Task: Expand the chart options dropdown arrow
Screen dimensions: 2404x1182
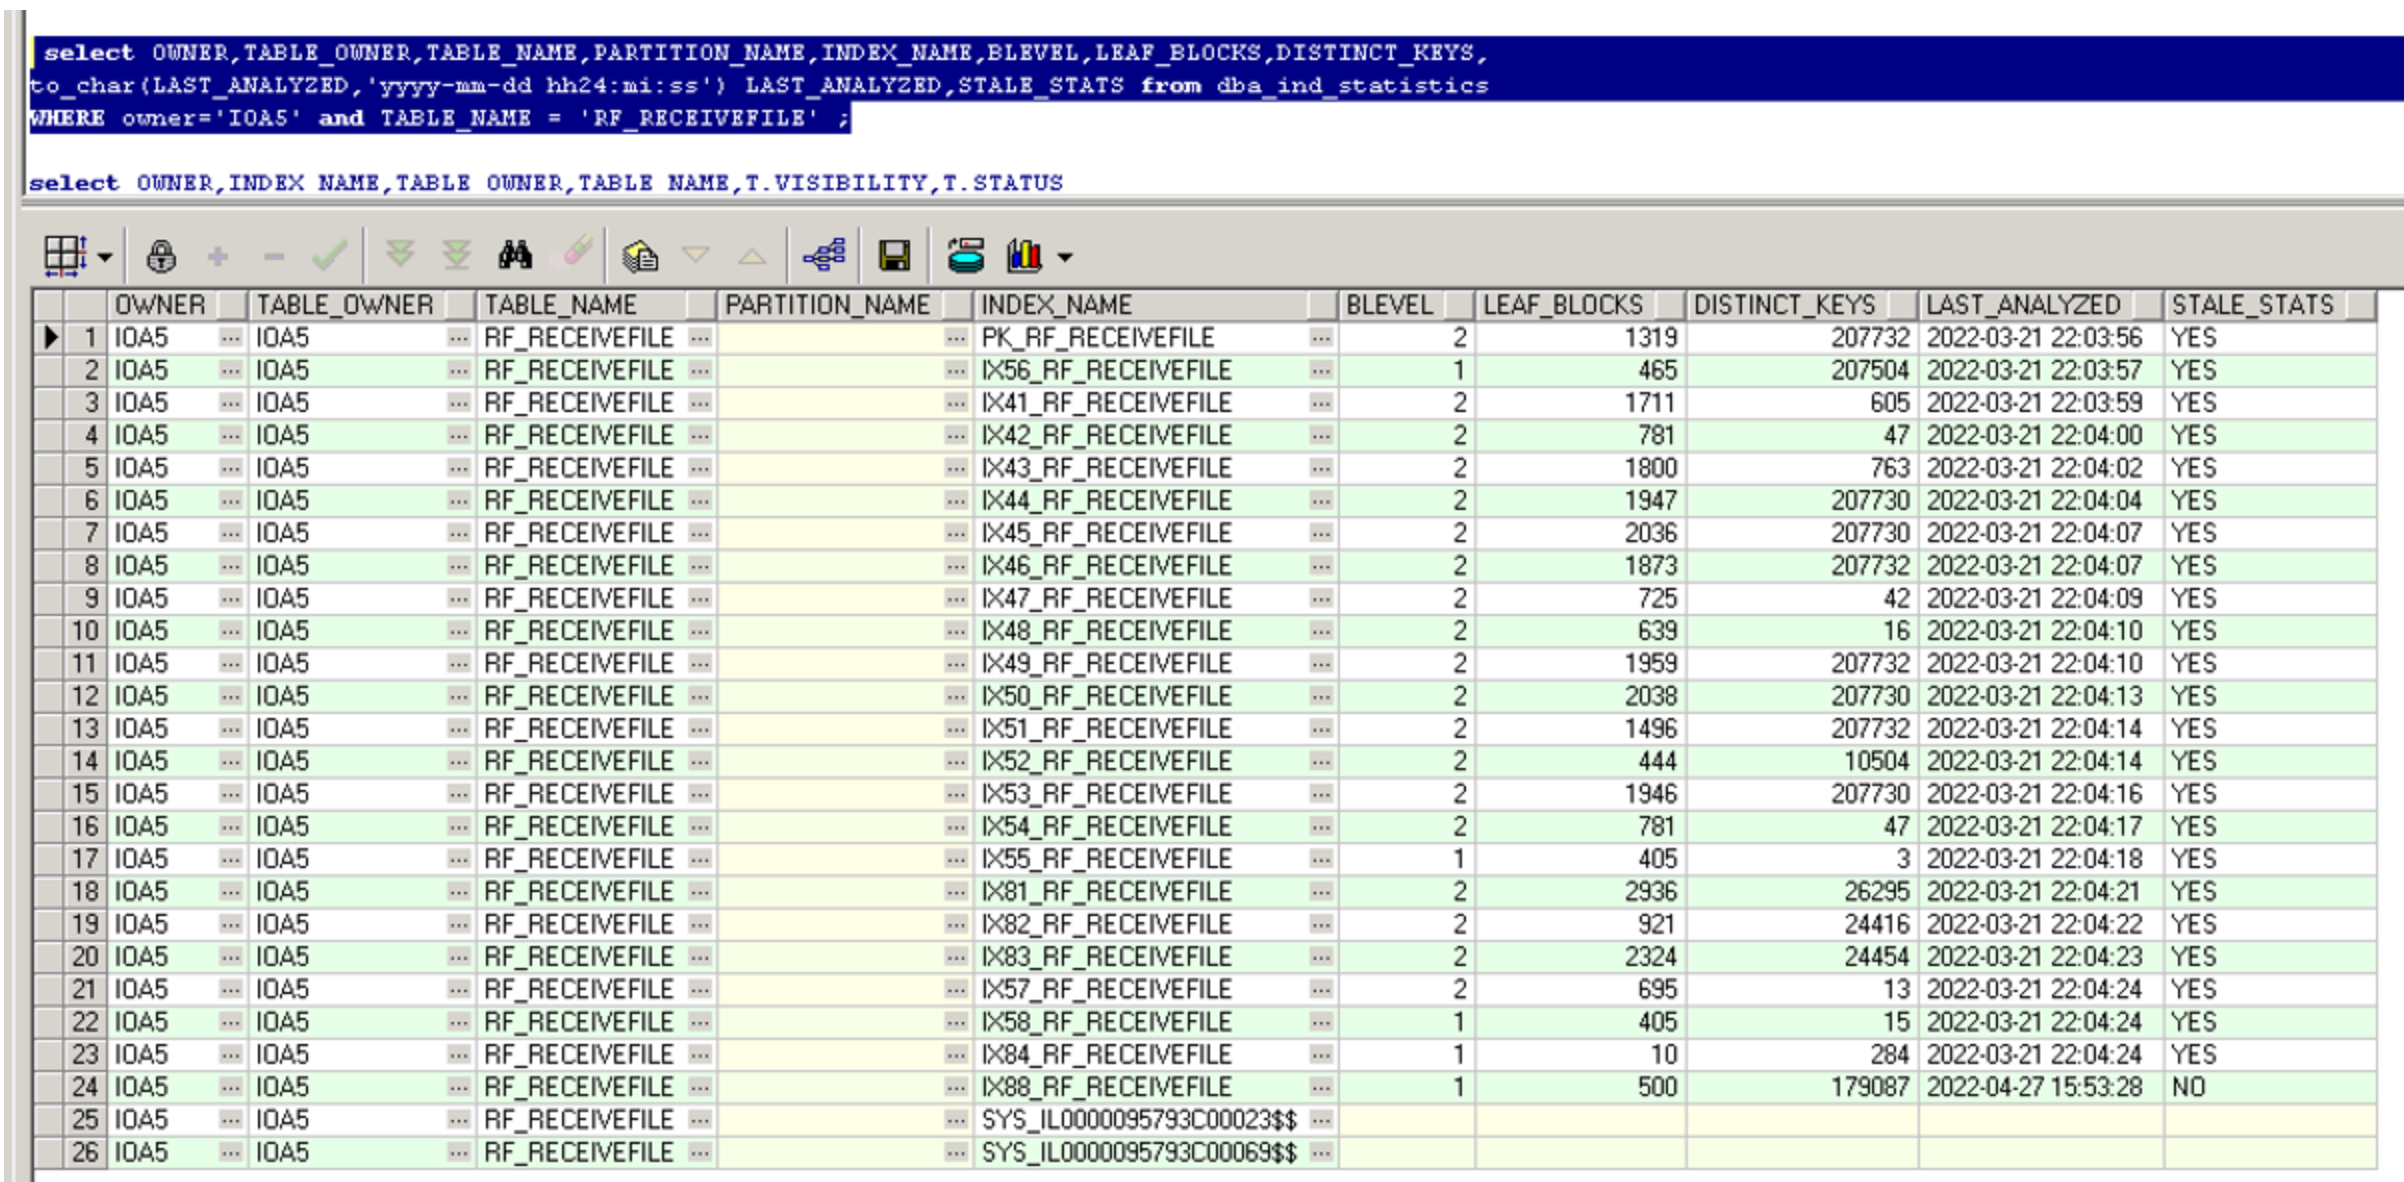Action: point(1065,257)
